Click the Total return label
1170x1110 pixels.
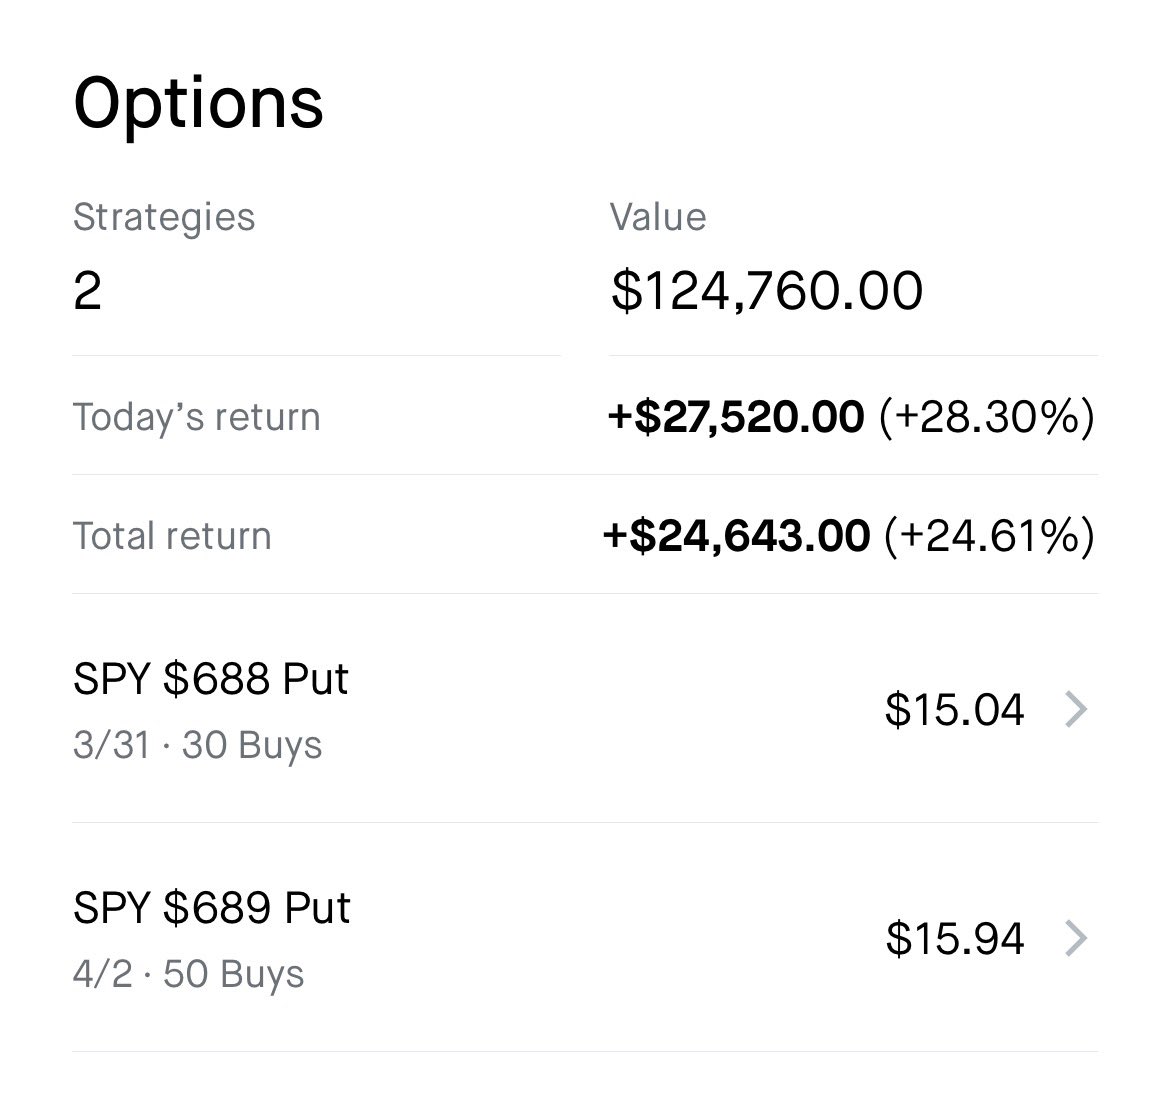click(x=172, y=536)
